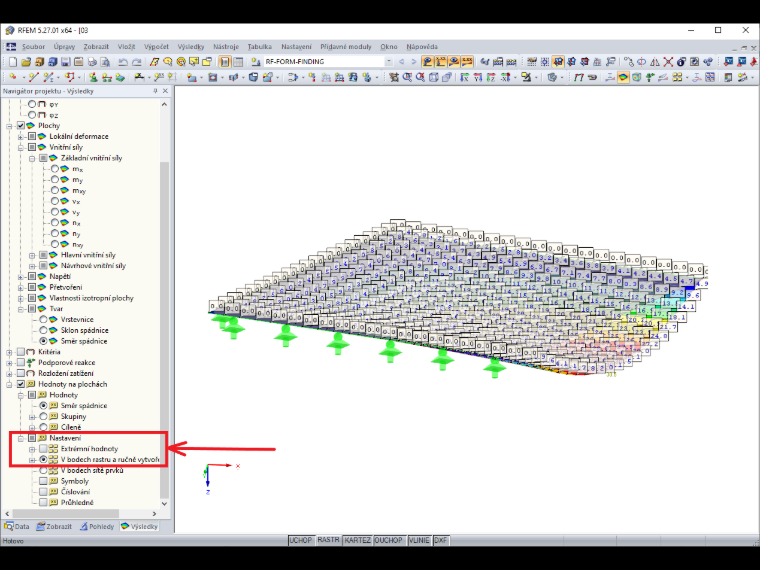Toggle the KARTEZ status bar button
Image resolution: width=760 pixels, height=570 pixels.
[x=357, y=540]
